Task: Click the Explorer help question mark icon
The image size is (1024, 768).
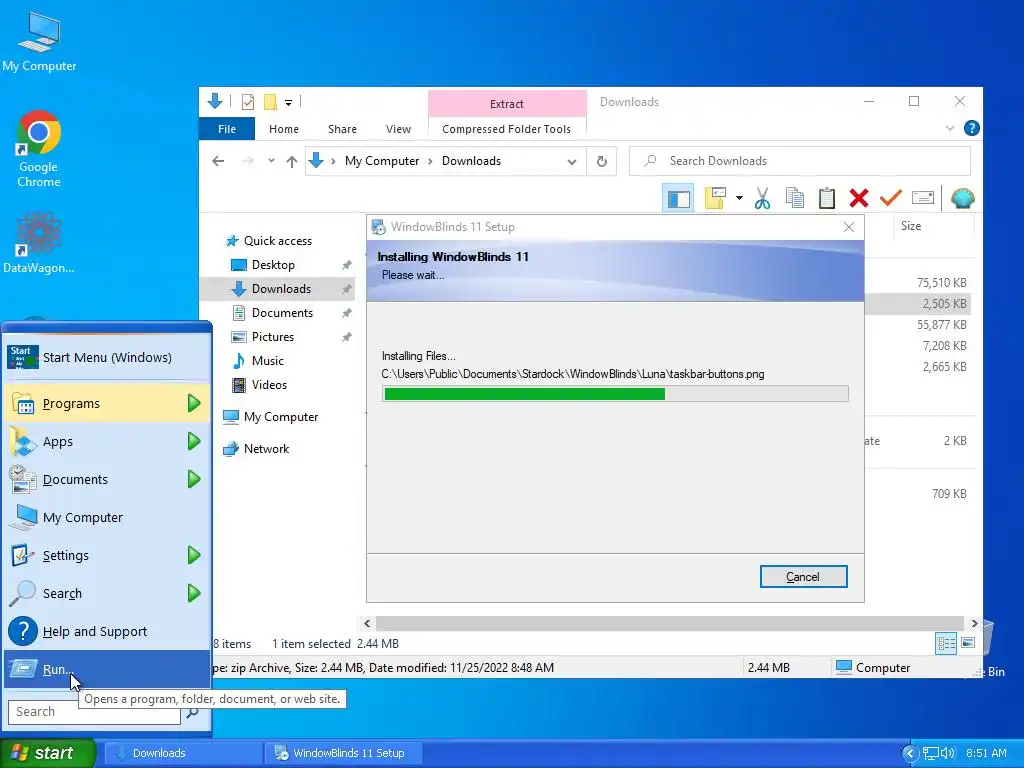Action: (972, 129)
